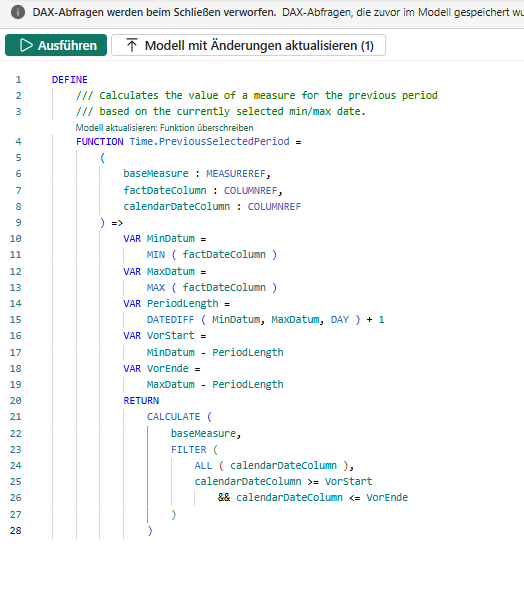Click the VorEnde variable on line 26

point(387,498)
